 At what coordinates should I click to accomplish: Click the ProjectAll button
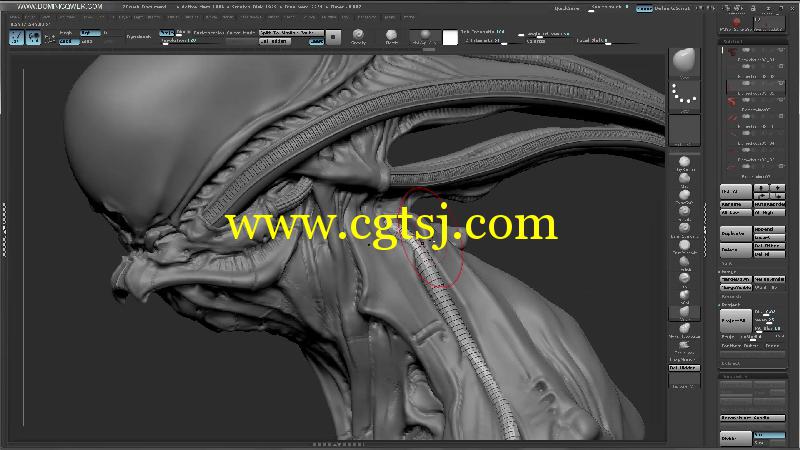[x=736, y=320]
